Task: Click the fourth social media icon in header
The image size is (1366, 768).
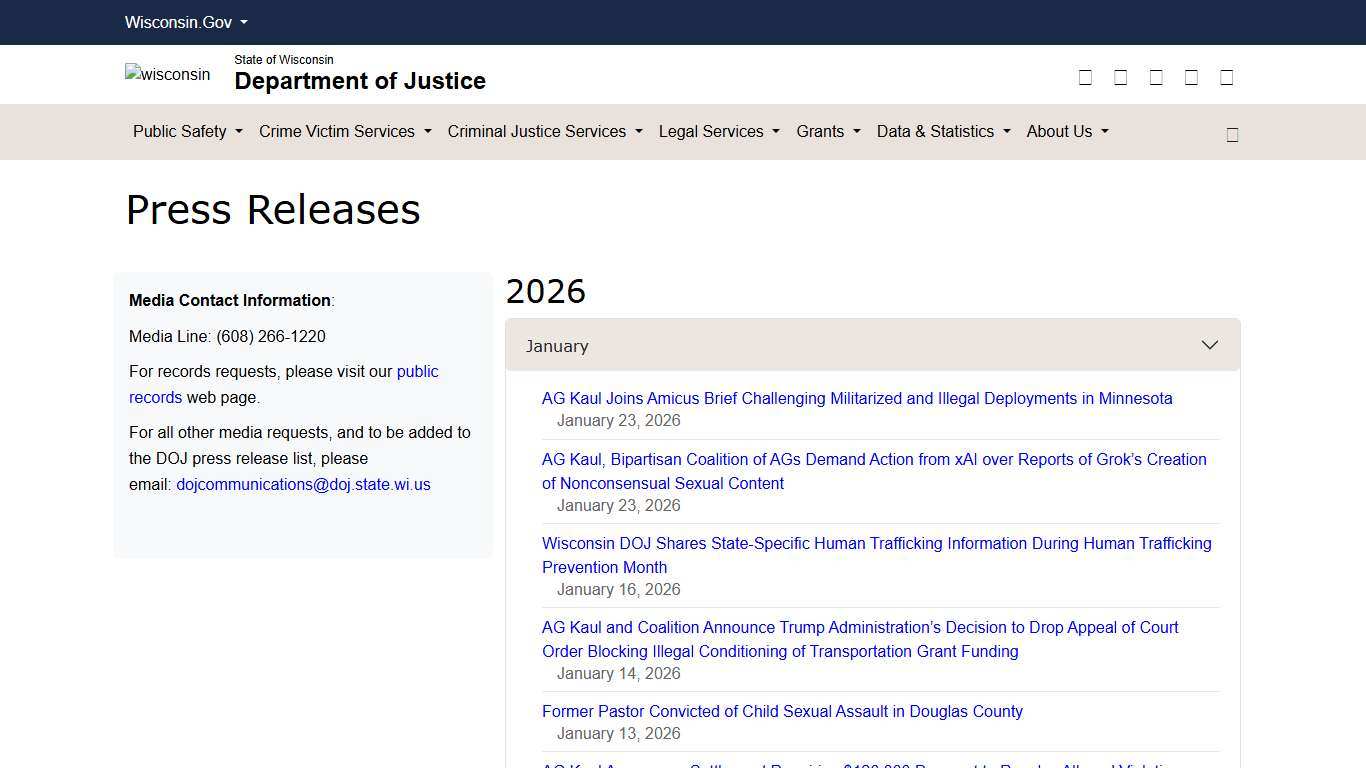Action: (x=1191, y=76)
